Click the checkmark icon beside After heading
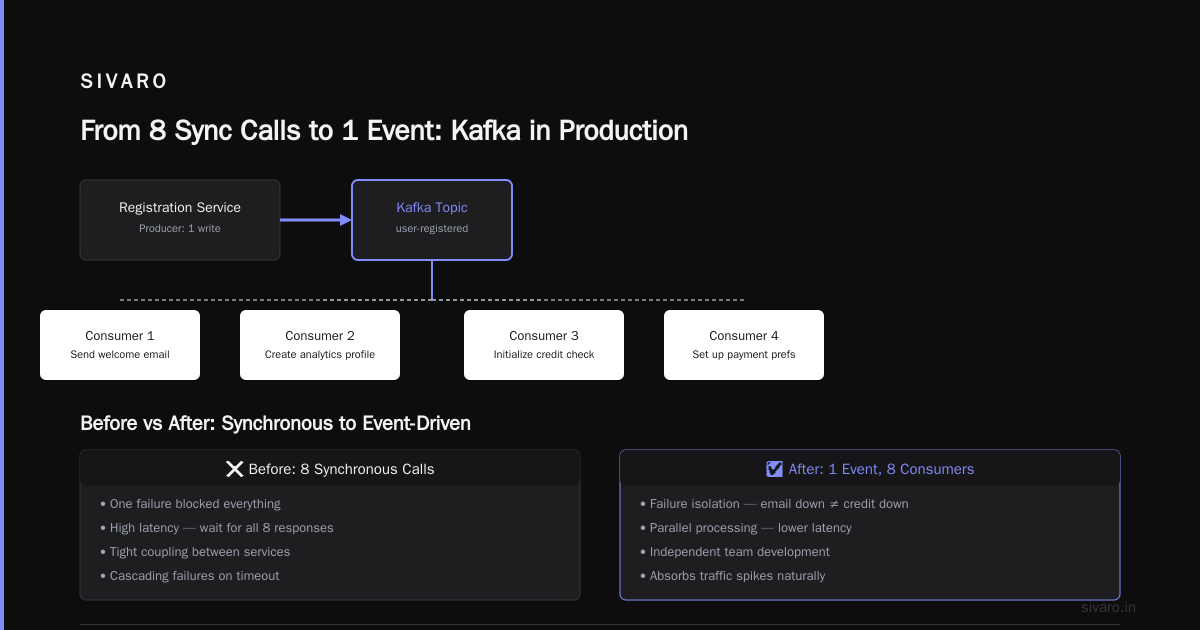 774,469
